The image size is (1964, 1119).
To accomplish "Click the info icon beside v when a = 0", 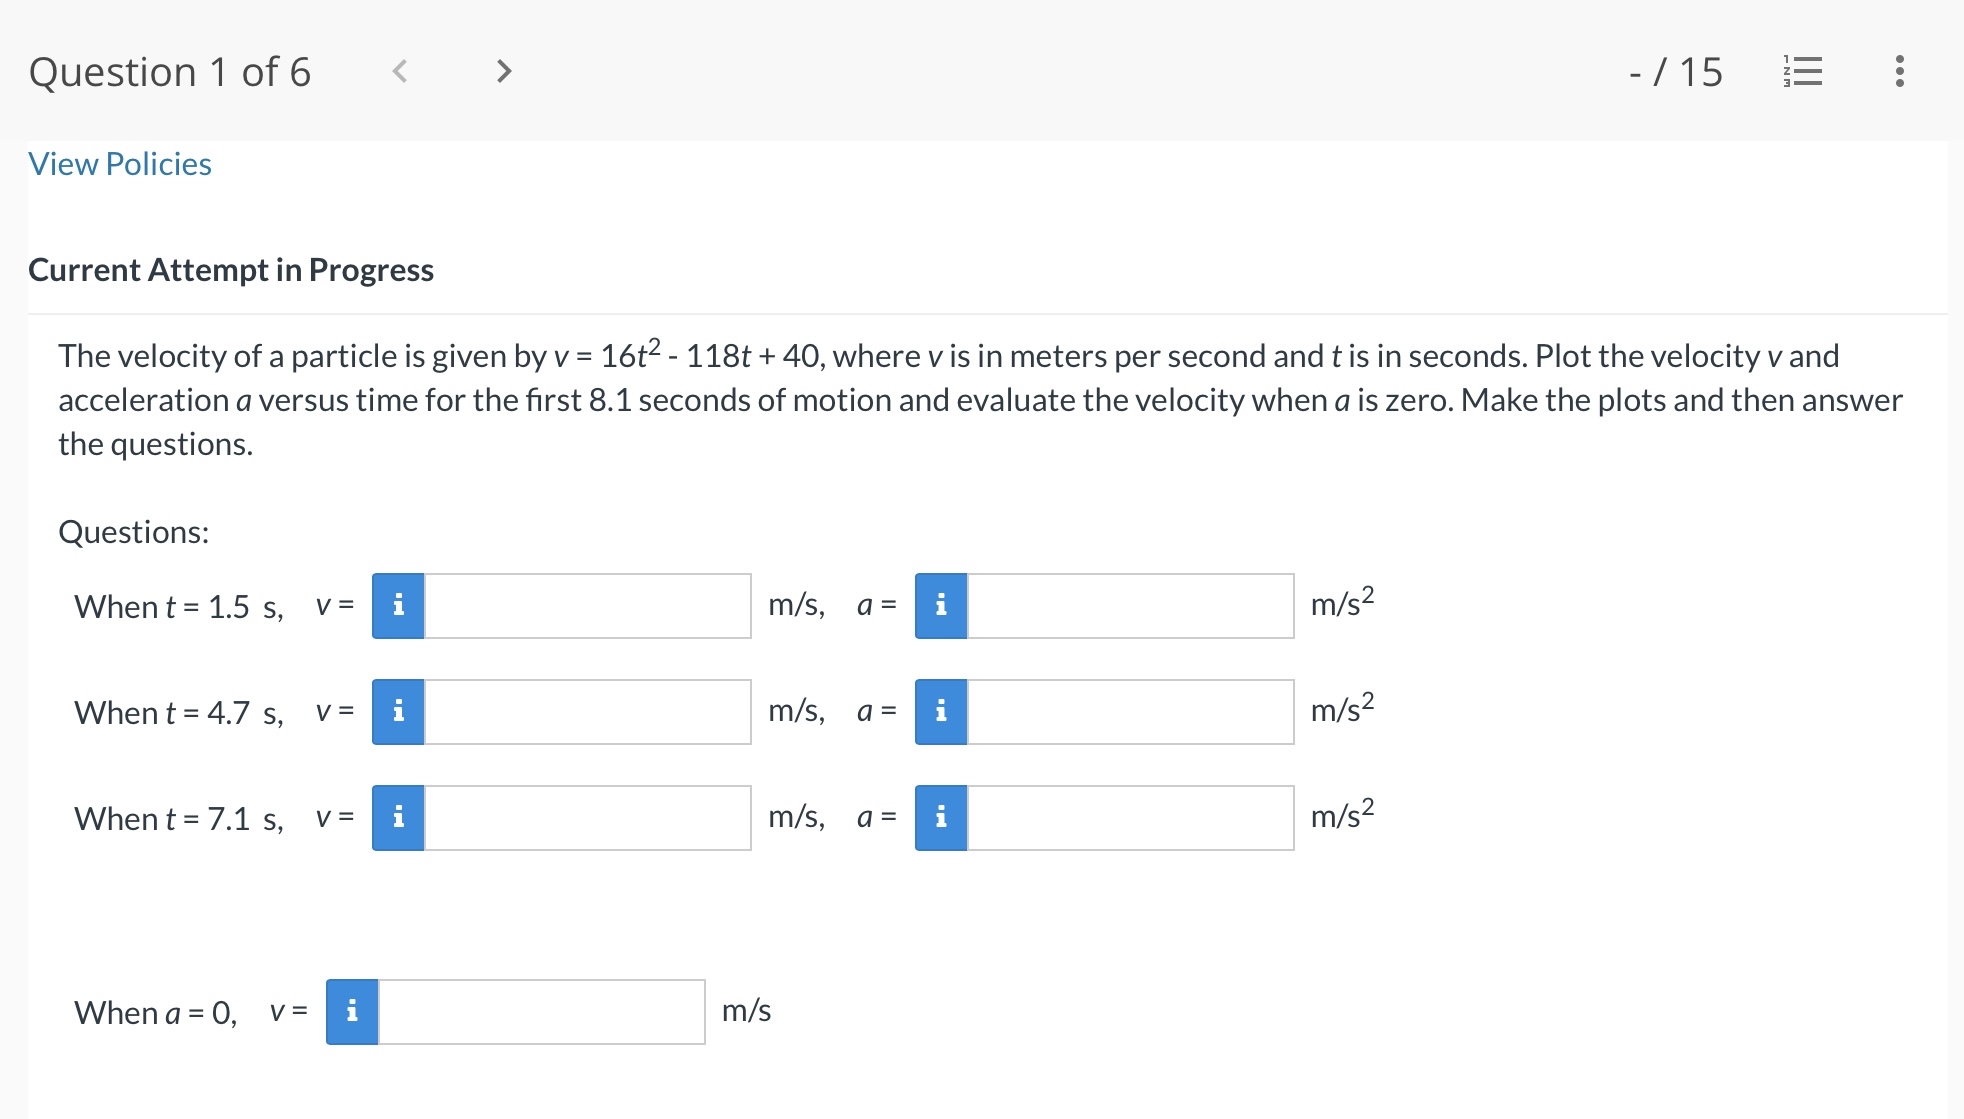I will (351, 1011).
